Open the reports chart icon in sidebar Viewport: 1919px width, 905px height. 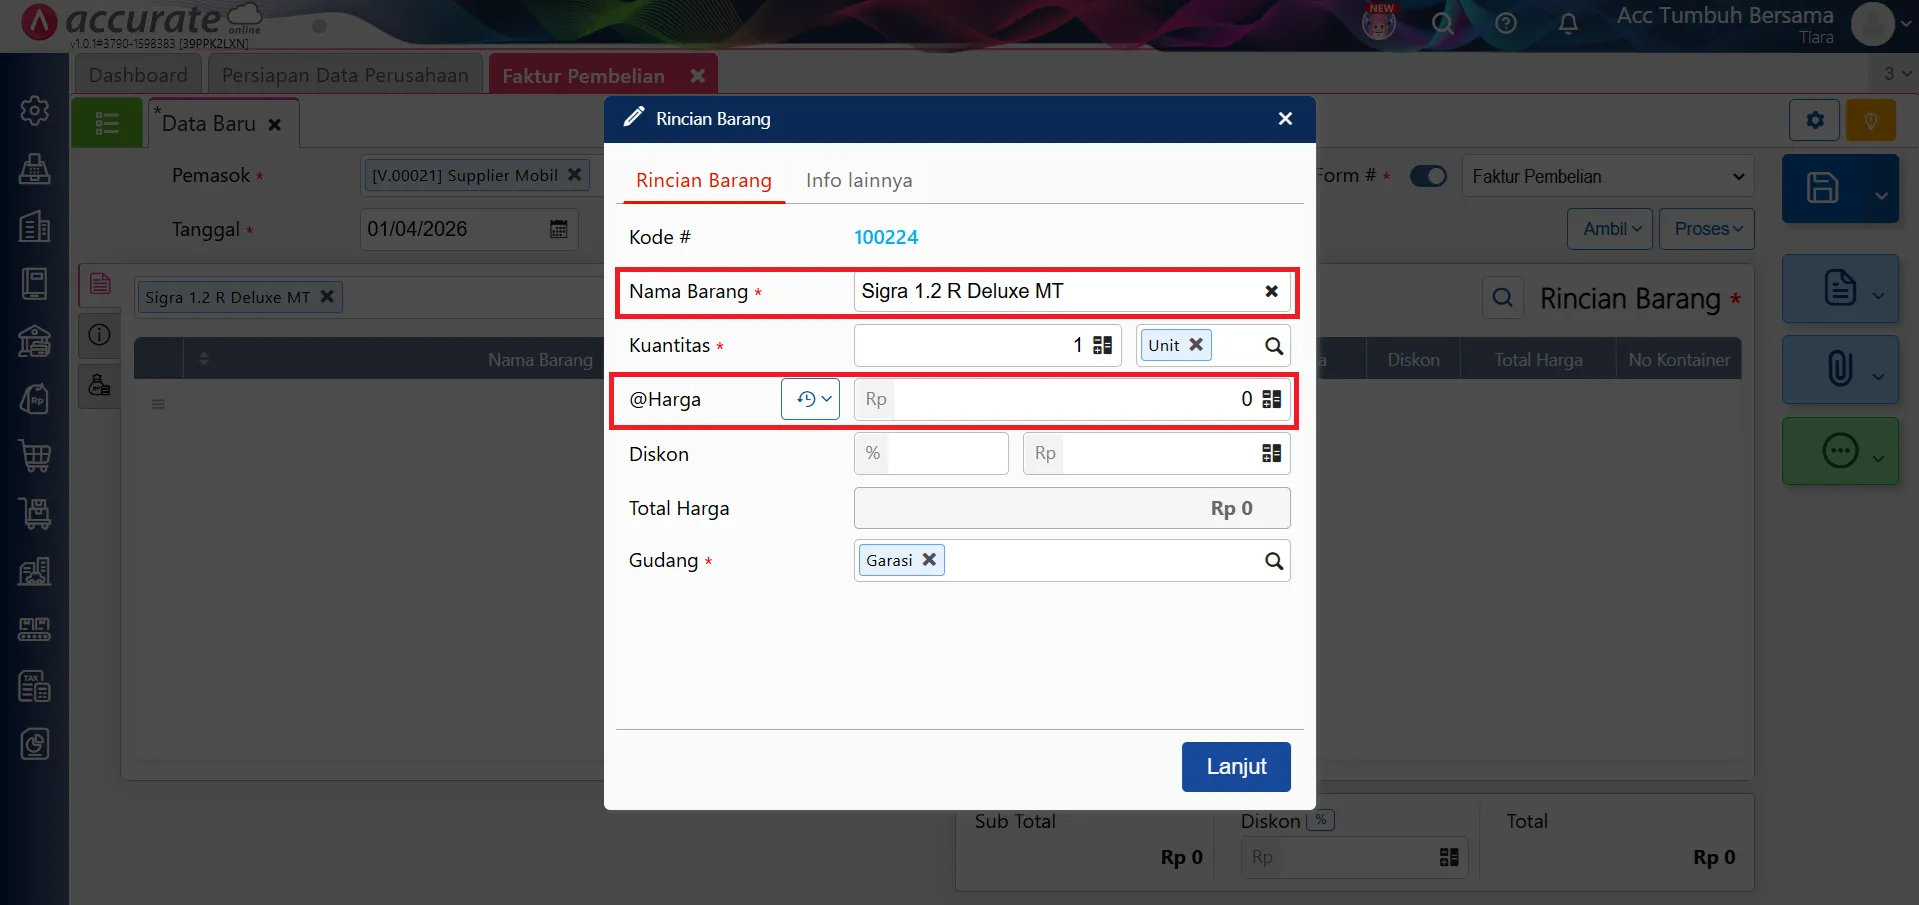(35, 744)
